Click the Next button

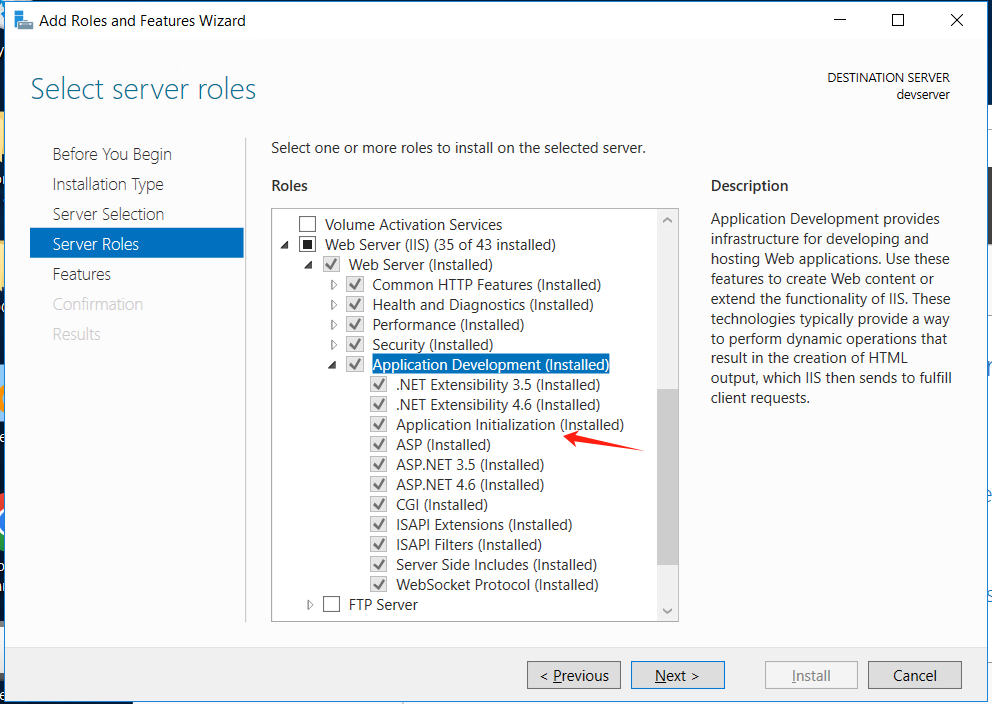tap(678, 676)
